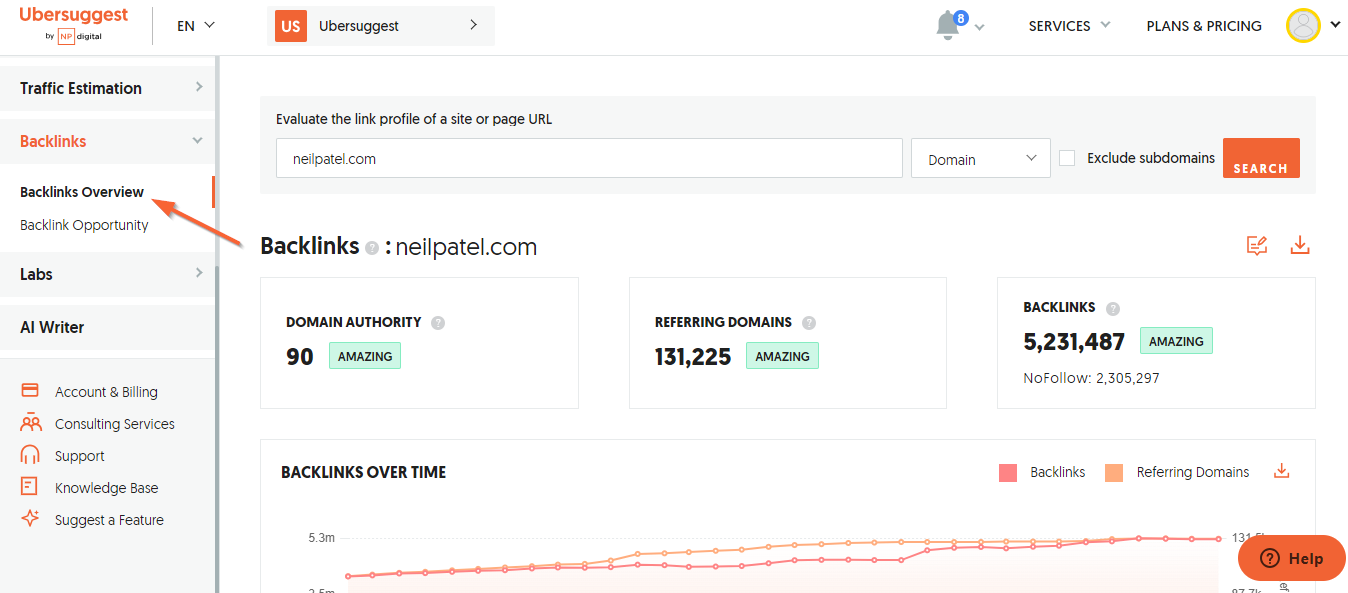This screenshot has height=593, width=1348.
Task: Click the BACKLINKS OVER TIME heading
Action: click(x=364, y=472)
